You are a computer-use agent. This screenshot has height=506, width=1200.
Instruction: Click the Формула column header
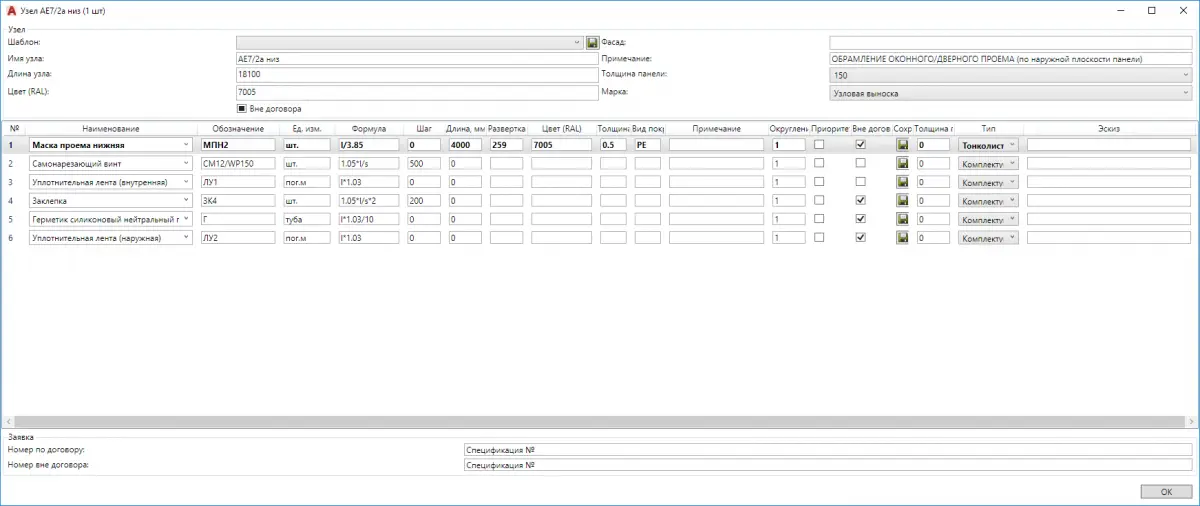click(369, 129)
